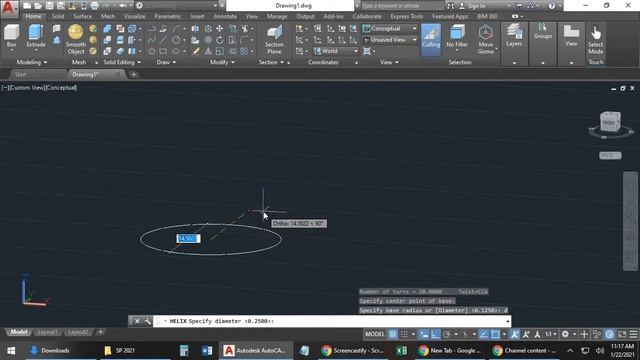The width and height of the screenshot is (640, 360).
Task: Click the dynamic input diameter value box
Action: (x=188, y=238)
